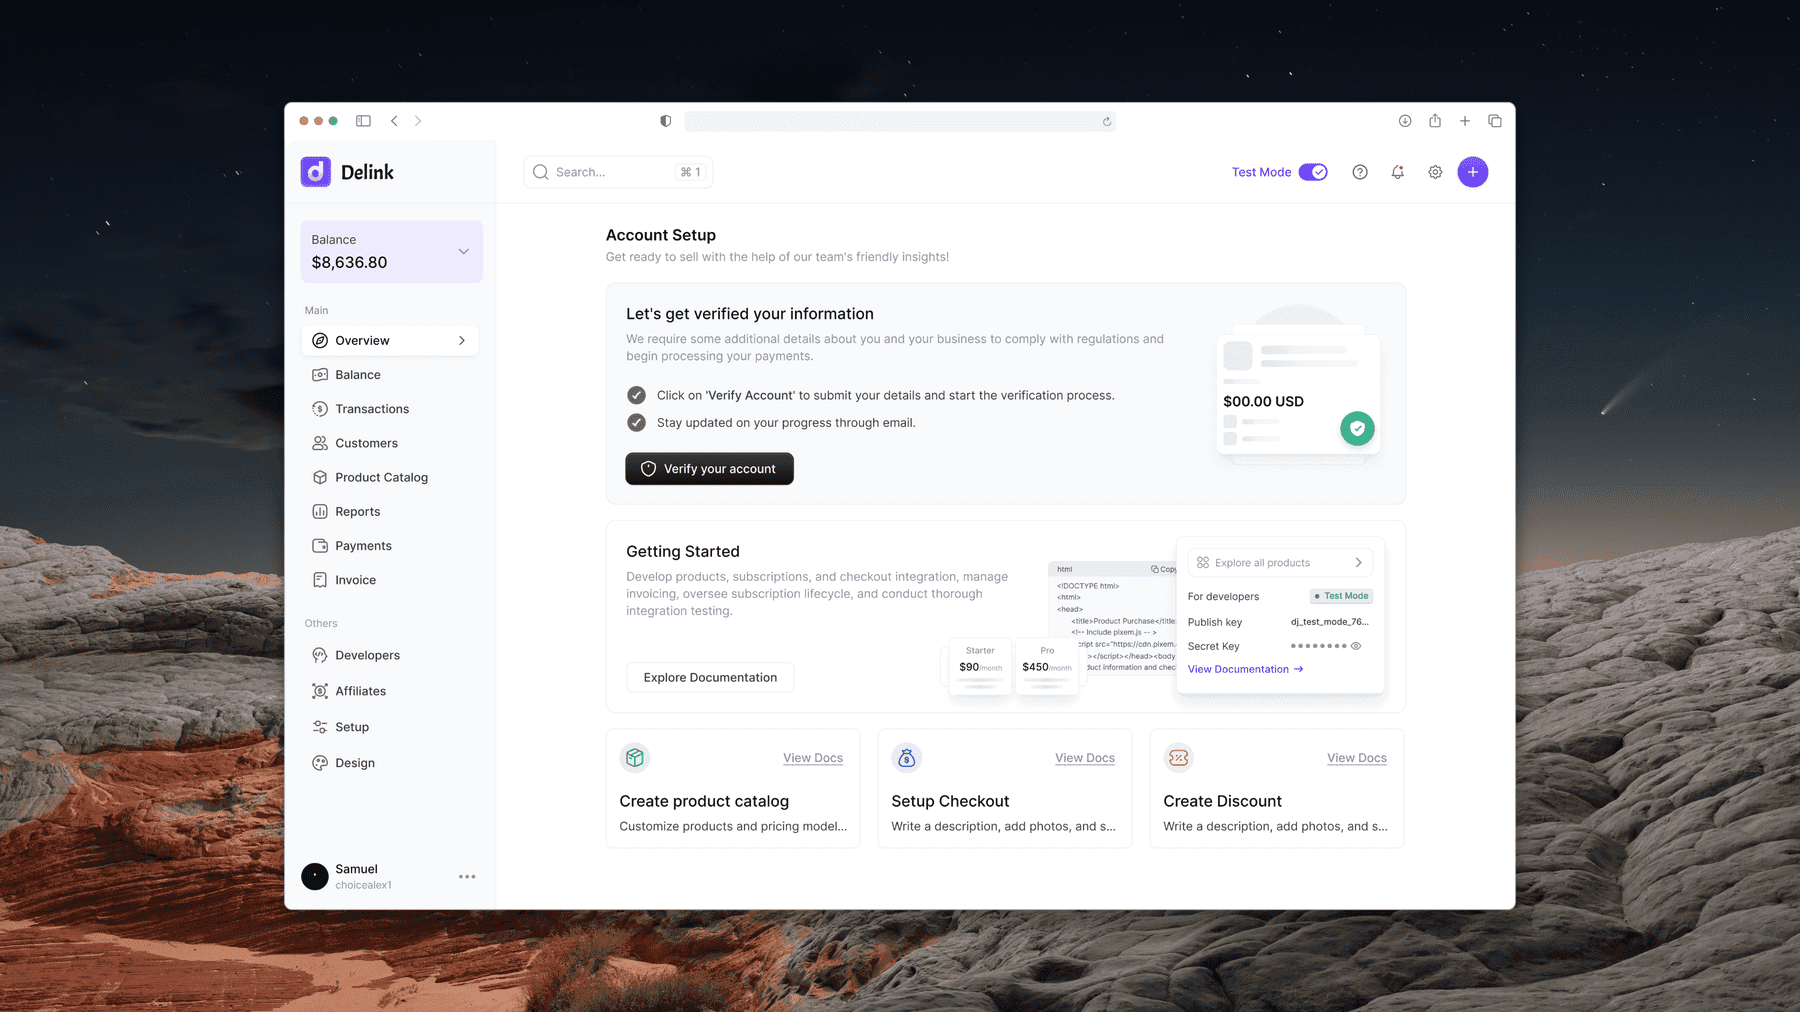Expand the Balance dropdown chevron
The width and height of the screenshot is (1800, 1012).
tap(464, 252)
